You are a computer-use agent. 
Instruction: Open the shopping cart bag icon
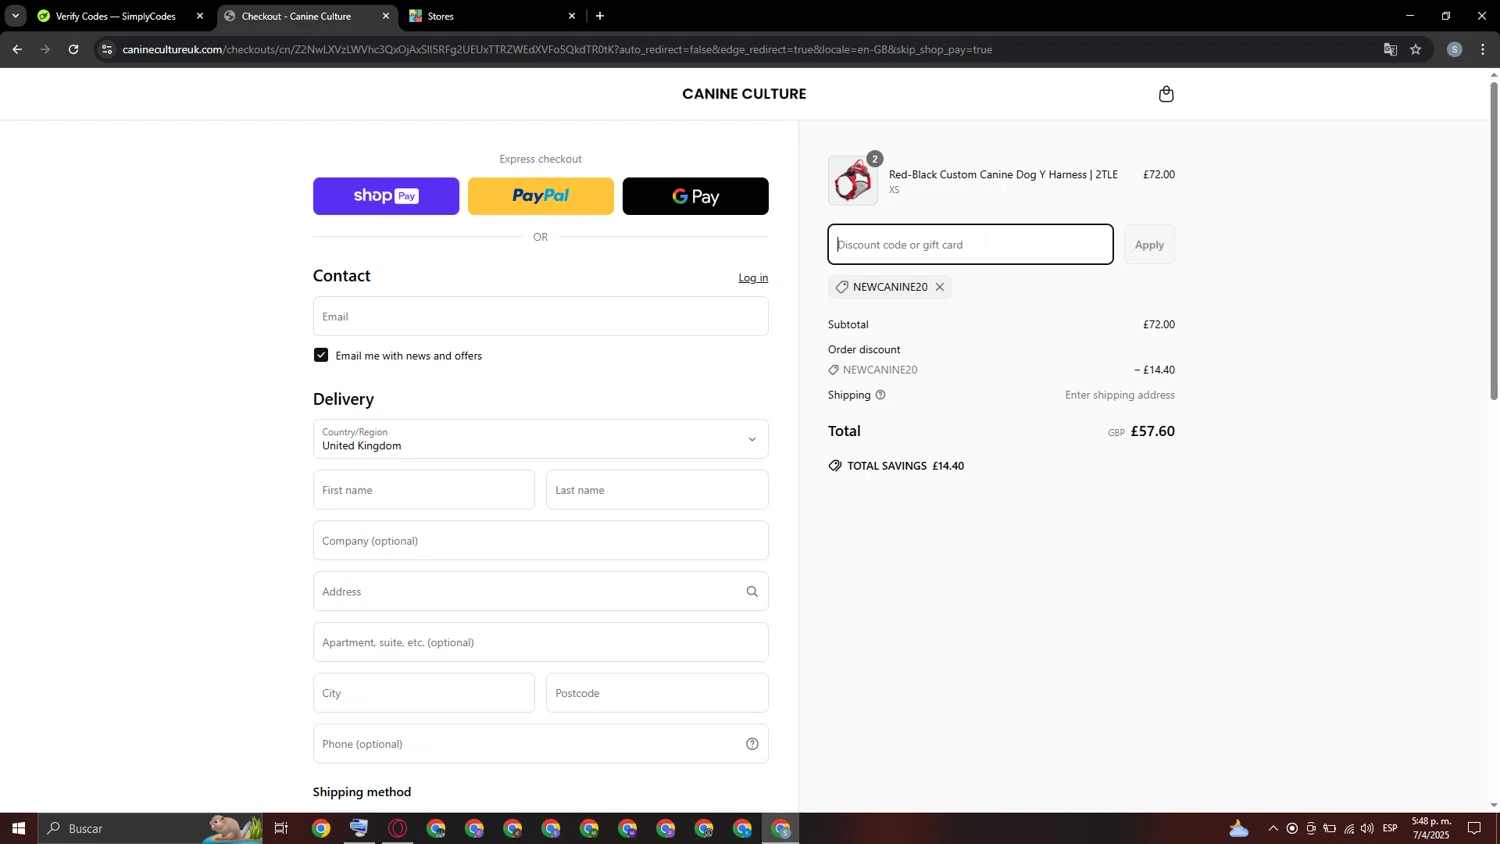click(x=1166, y=94)
